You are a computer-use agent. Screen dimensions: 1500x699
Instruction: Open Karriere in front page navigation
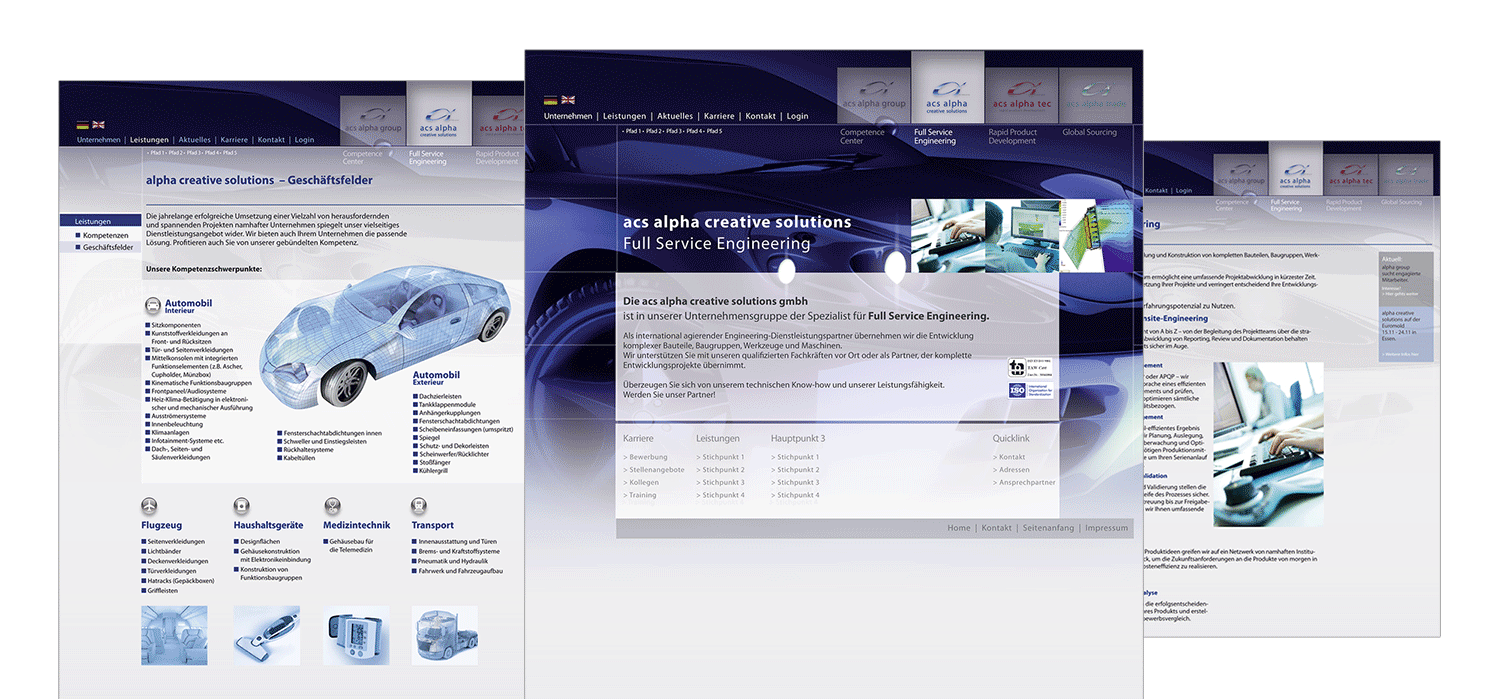719,116
